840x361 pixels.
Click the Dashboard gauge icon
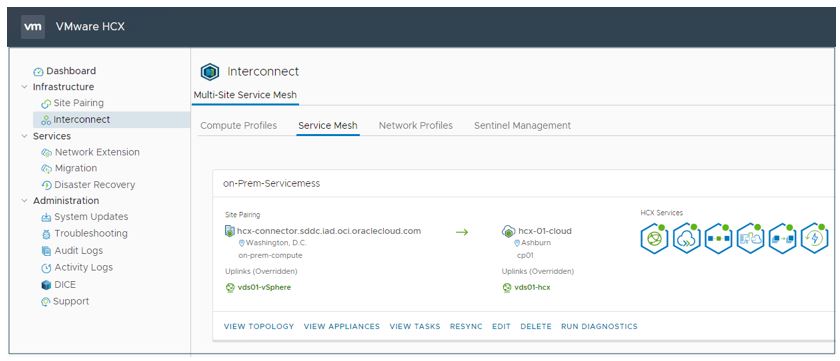point(38,72)
